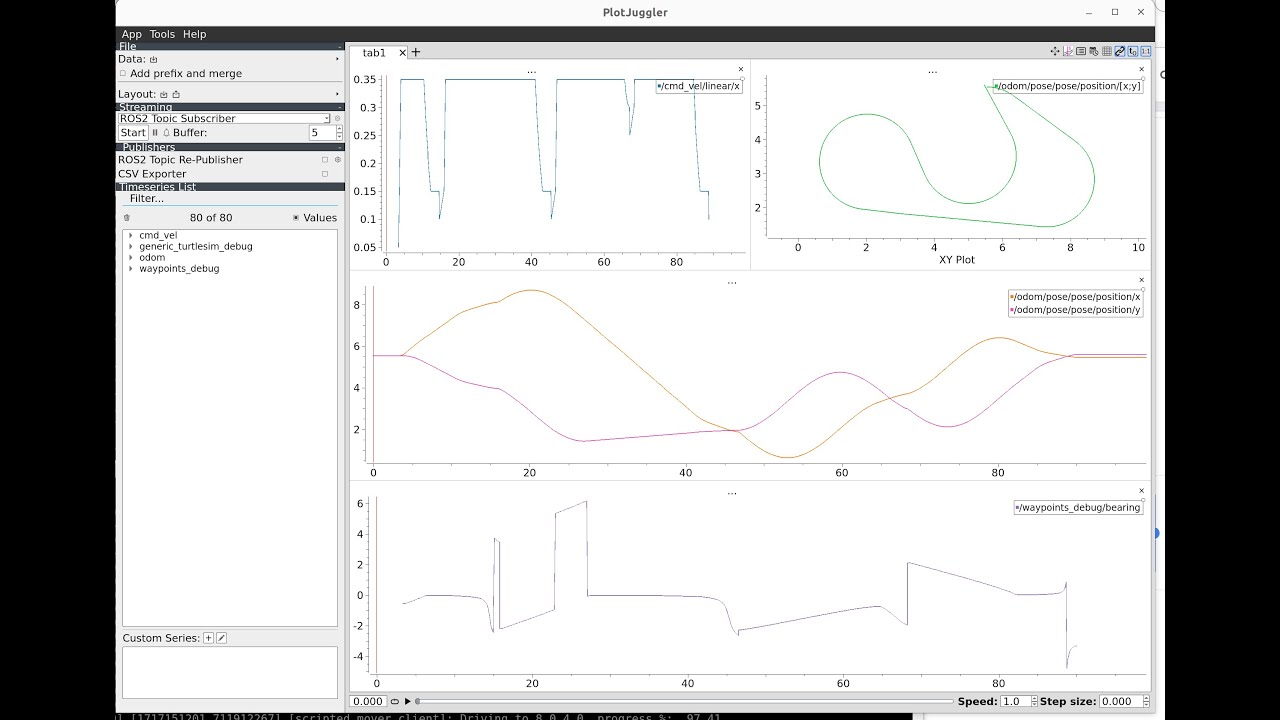Select the tab1 tab

(374, 53)
